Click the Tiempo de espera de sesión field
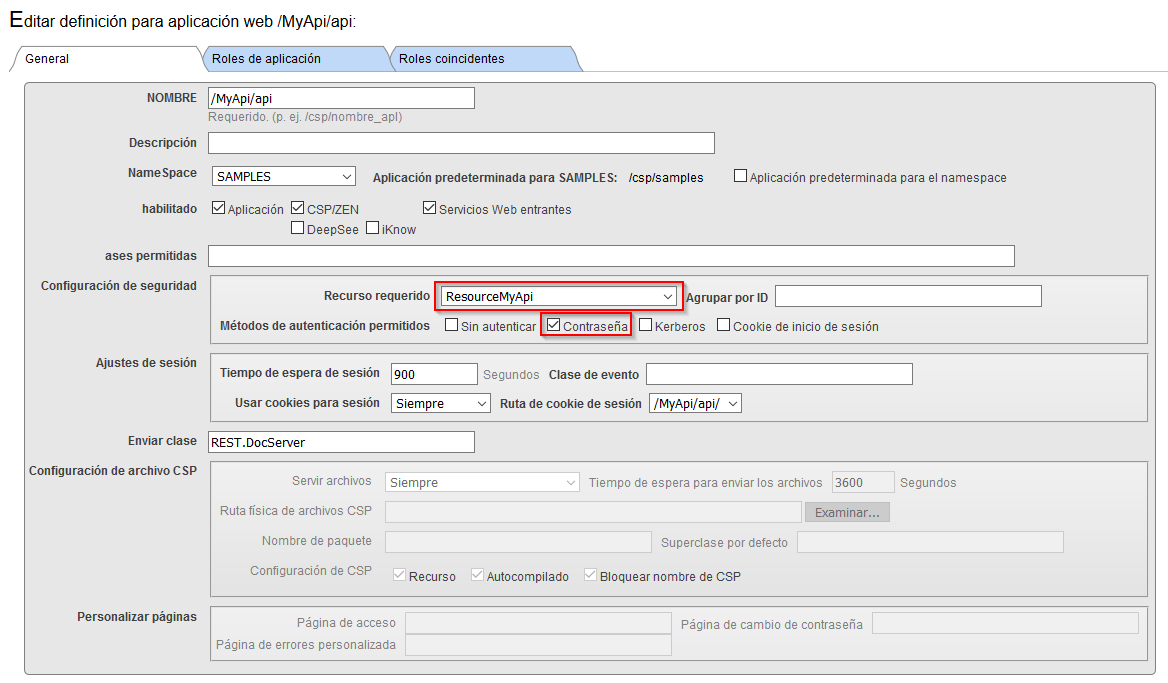This screenshot has height=683, width=1168. click(434, 374)
